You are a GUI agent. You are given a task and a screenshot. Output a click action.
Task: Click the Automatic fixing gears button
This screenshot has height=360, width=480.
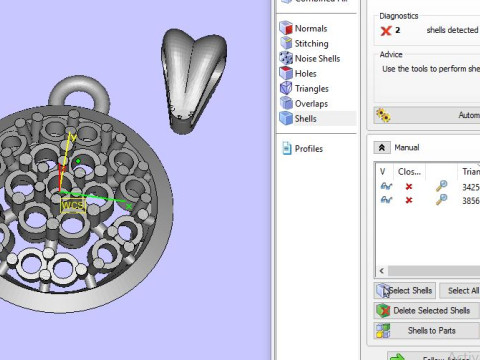[427, 115]
